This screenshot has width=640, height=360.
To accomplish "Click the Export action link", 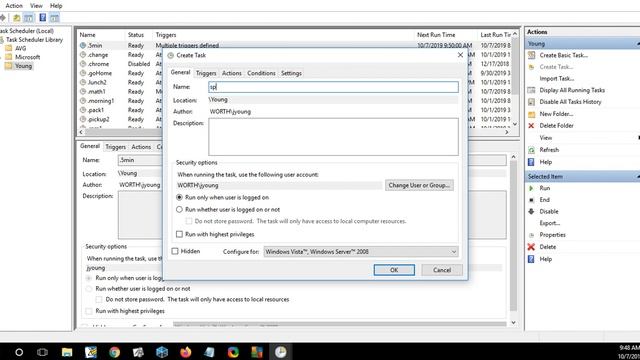I will pos(549,223).
